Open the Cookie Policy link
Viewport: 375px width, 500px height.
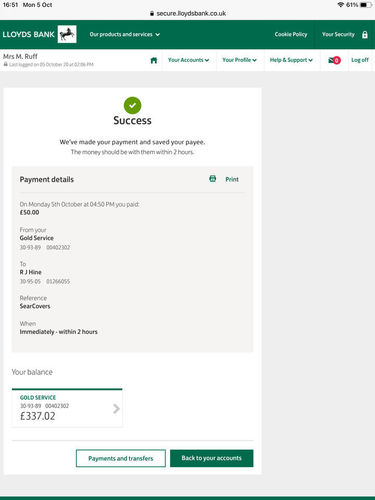pos(291,34)
